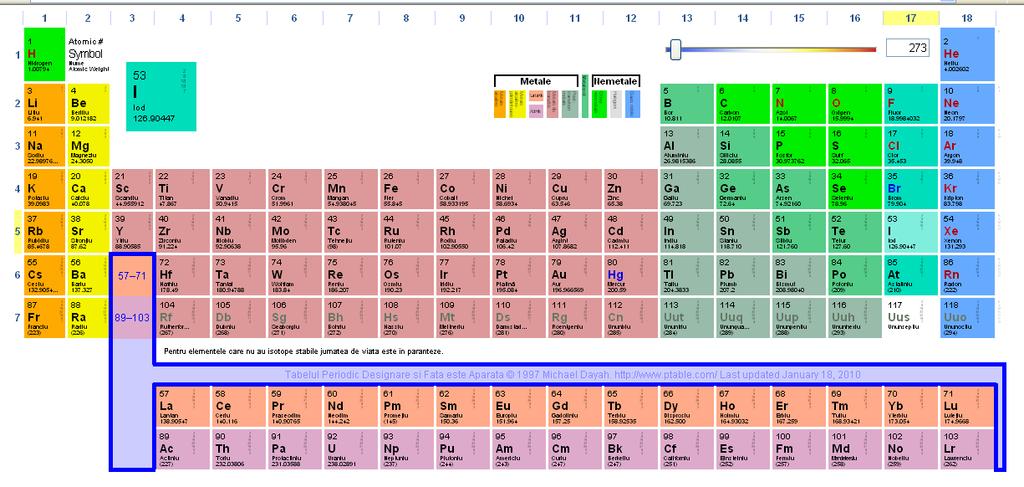Click the I (53) cell in period 5

911,232
